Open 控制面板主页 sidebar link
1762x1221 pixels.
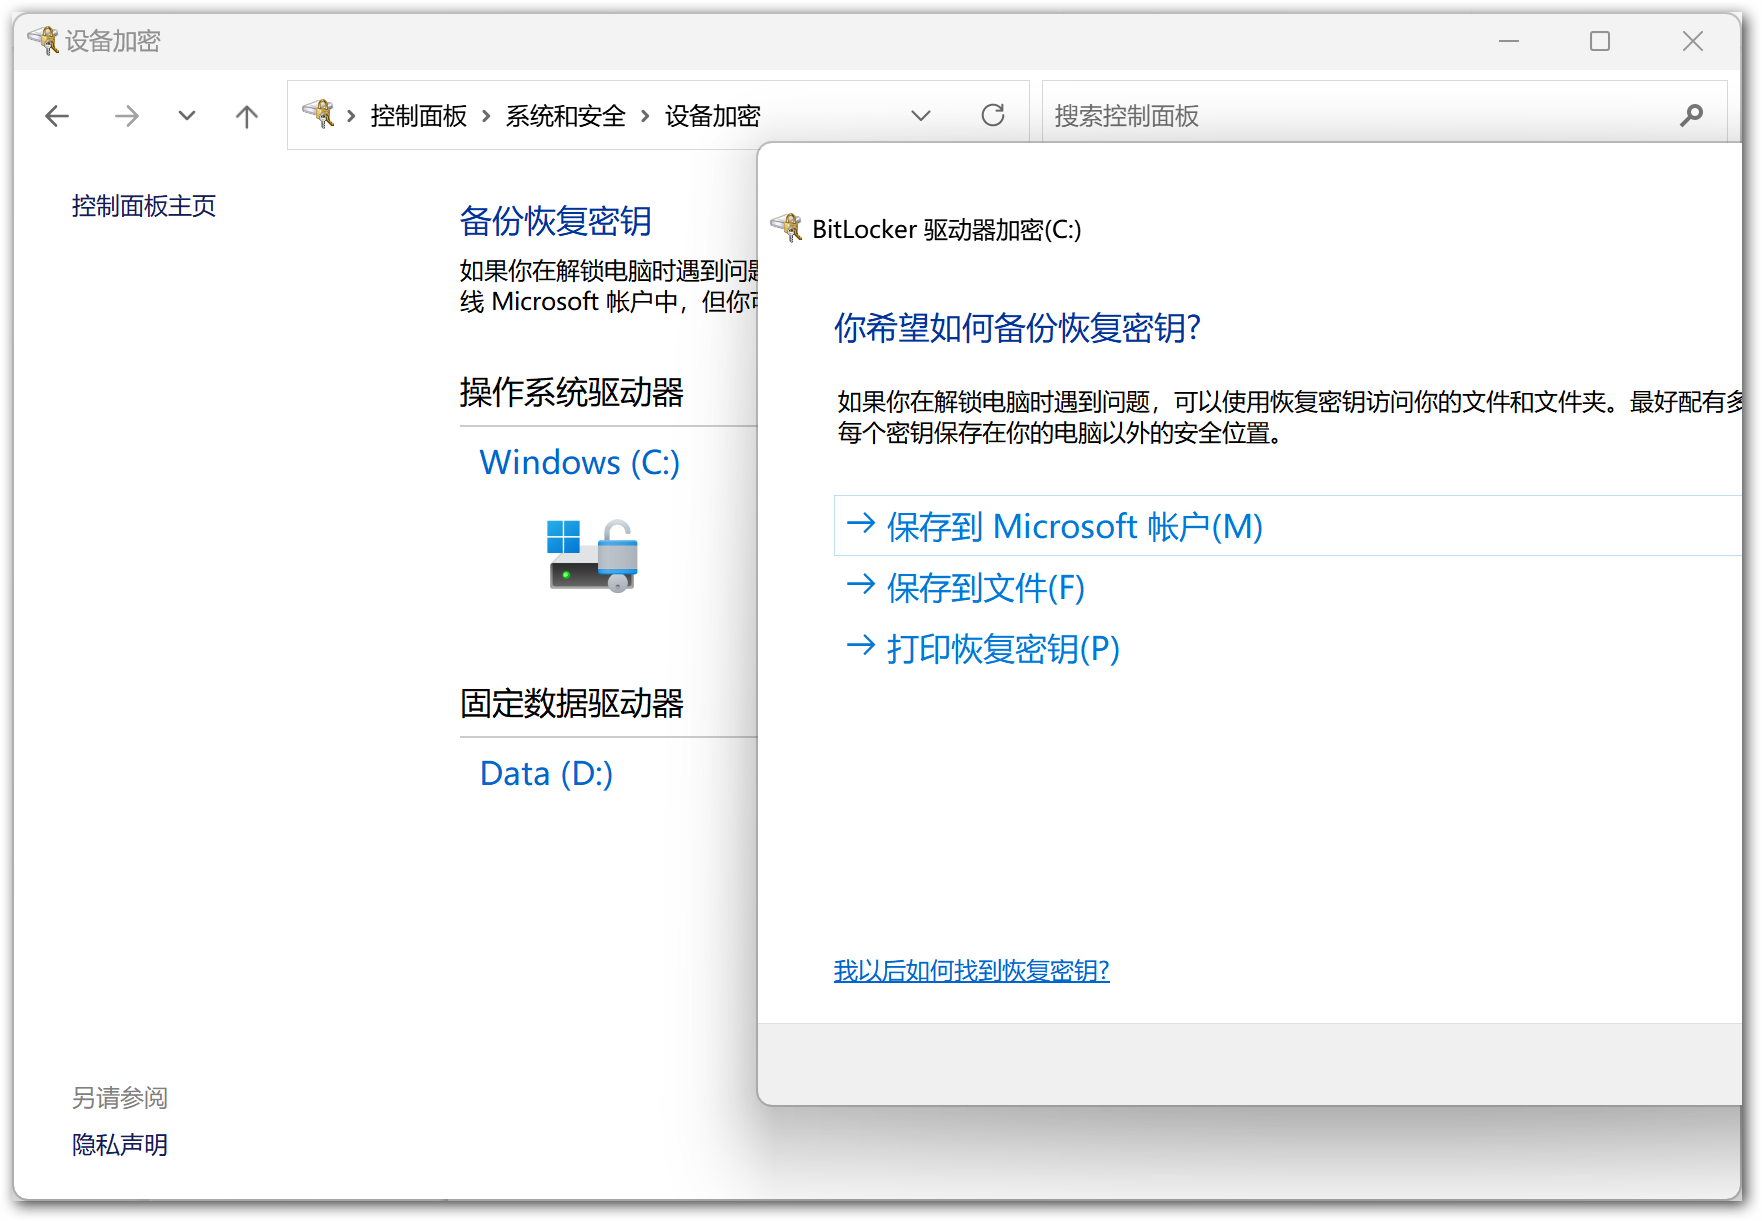pos(144,206)
